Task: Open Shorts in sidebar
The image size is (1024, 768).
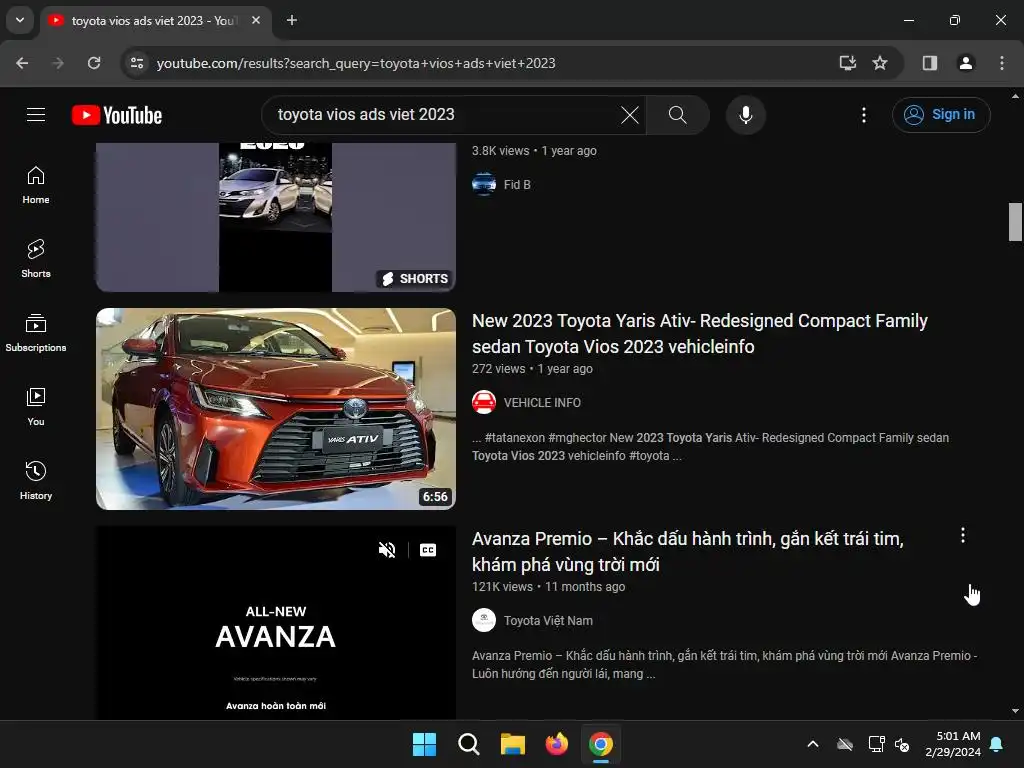Action: [36, 259]
